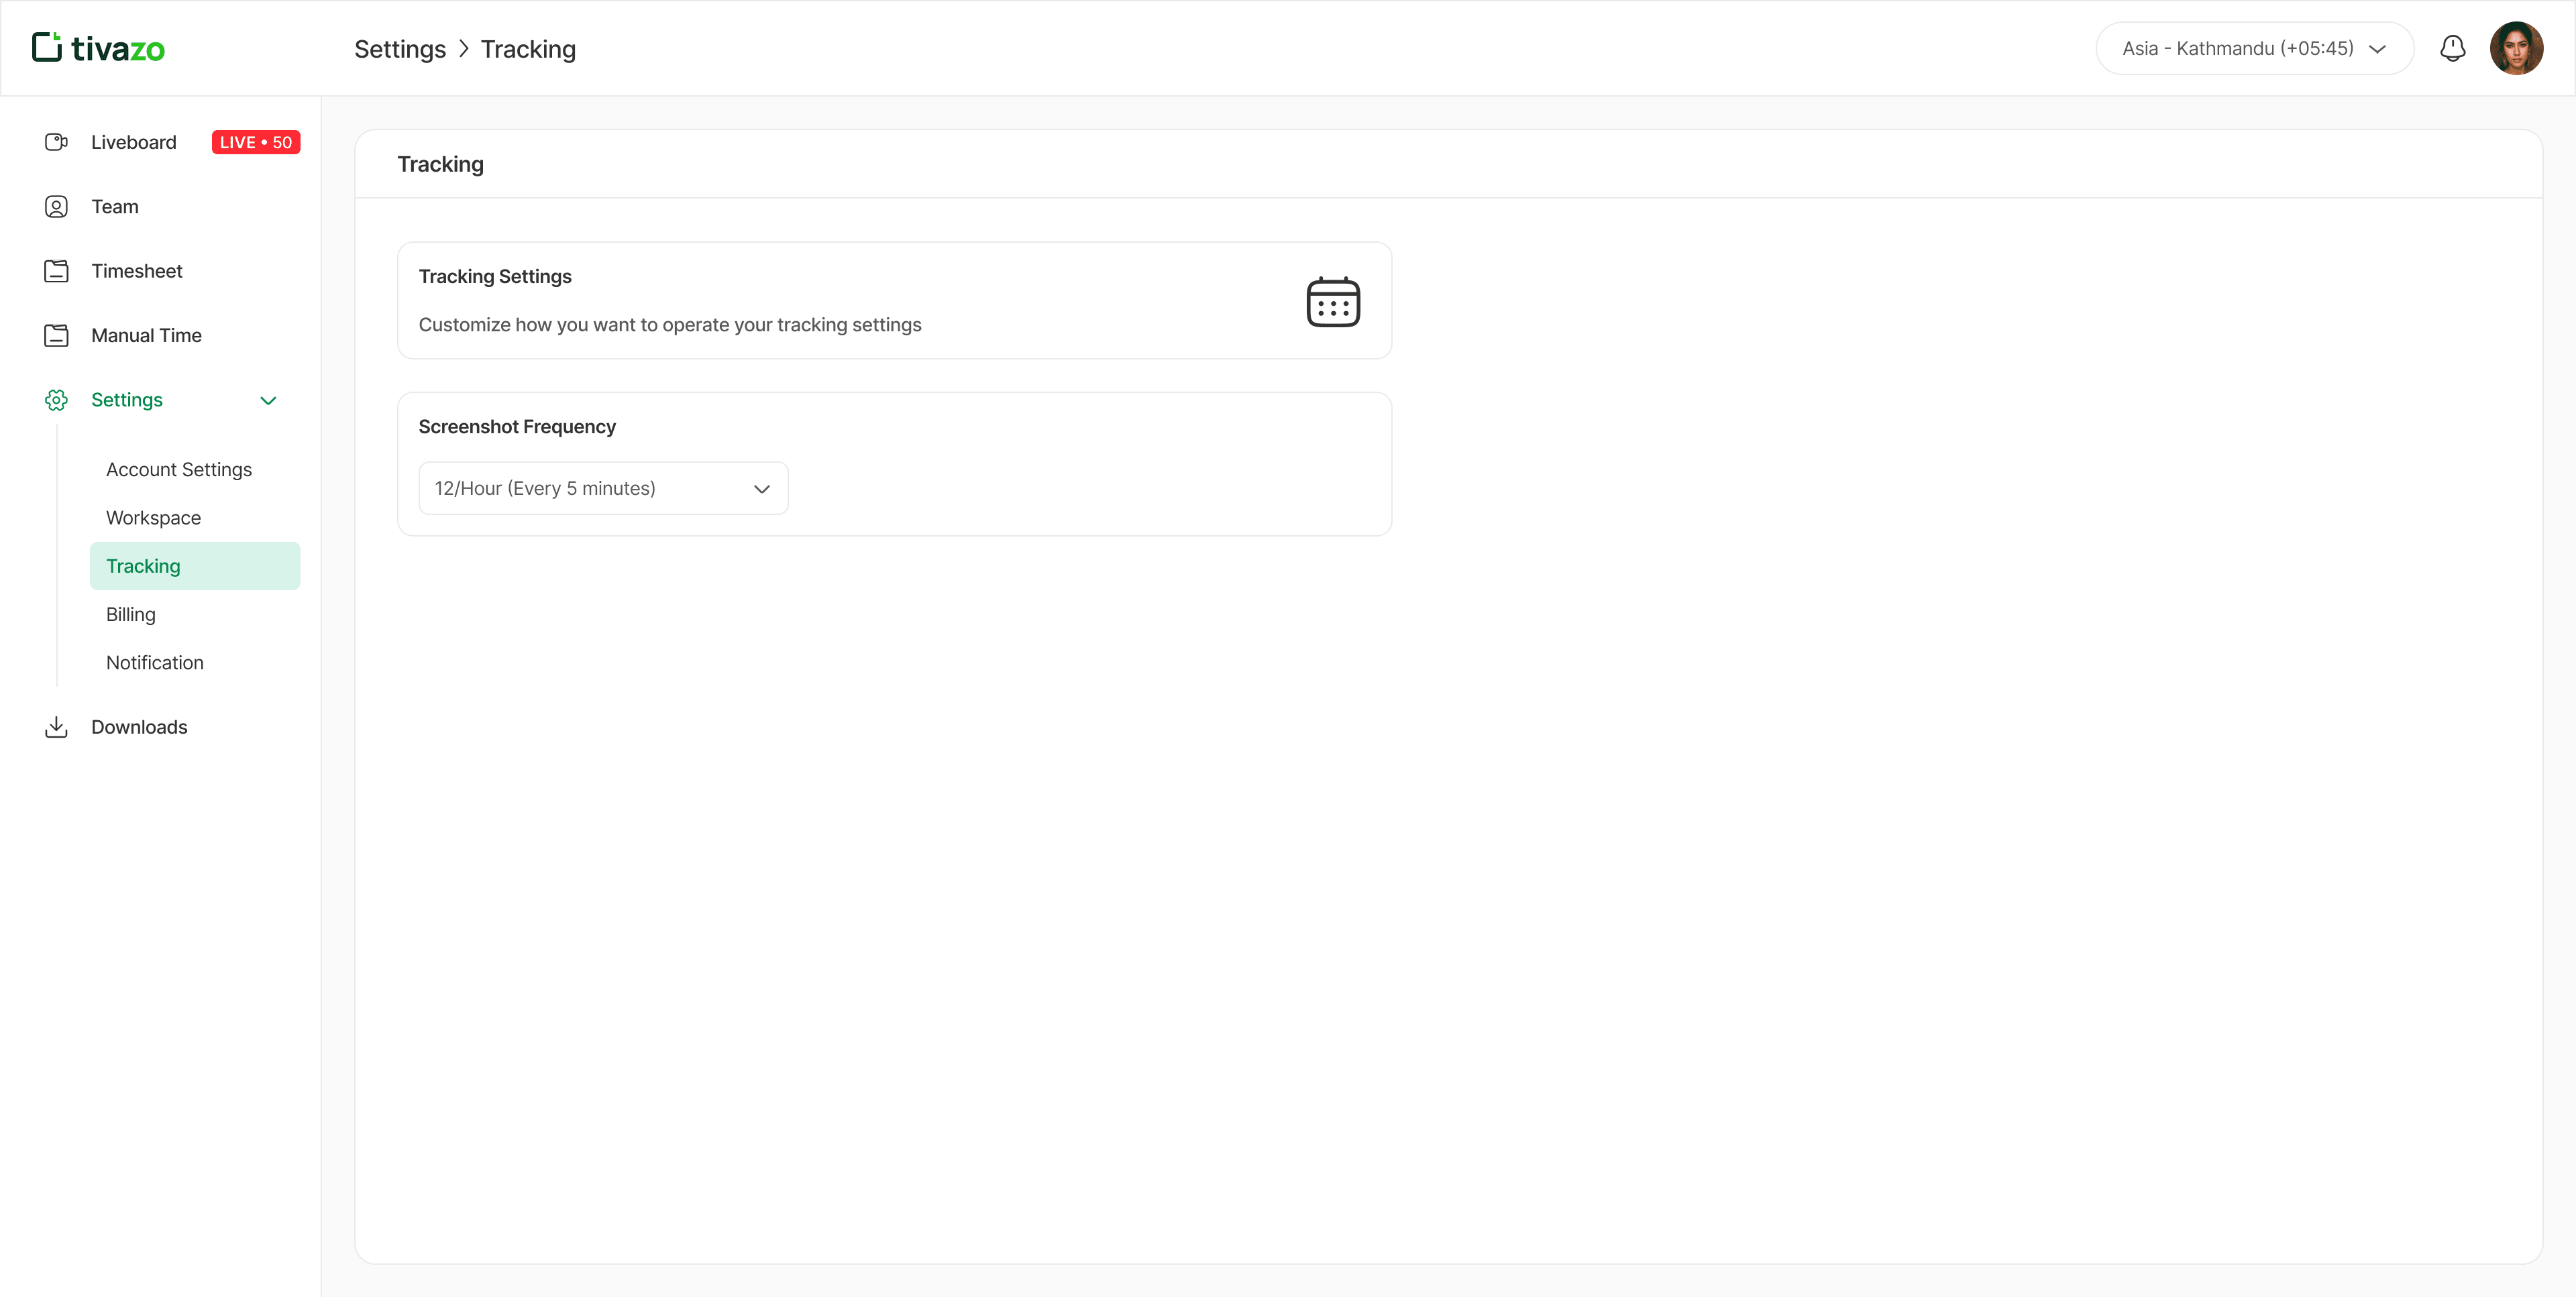Open the timezone dropdown Asia - Kathmandu

pos(2254,48)
